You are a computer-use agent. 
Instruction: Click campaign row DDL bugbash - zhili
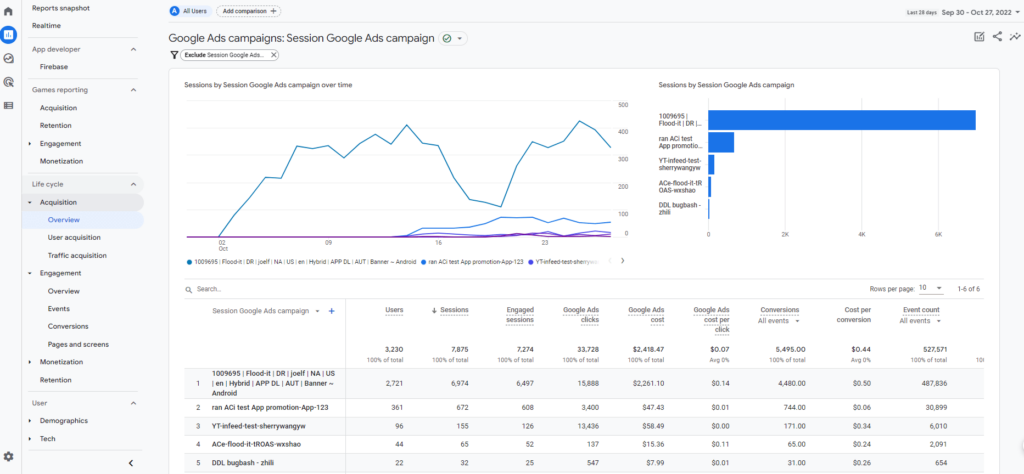[x=242, y=462]
